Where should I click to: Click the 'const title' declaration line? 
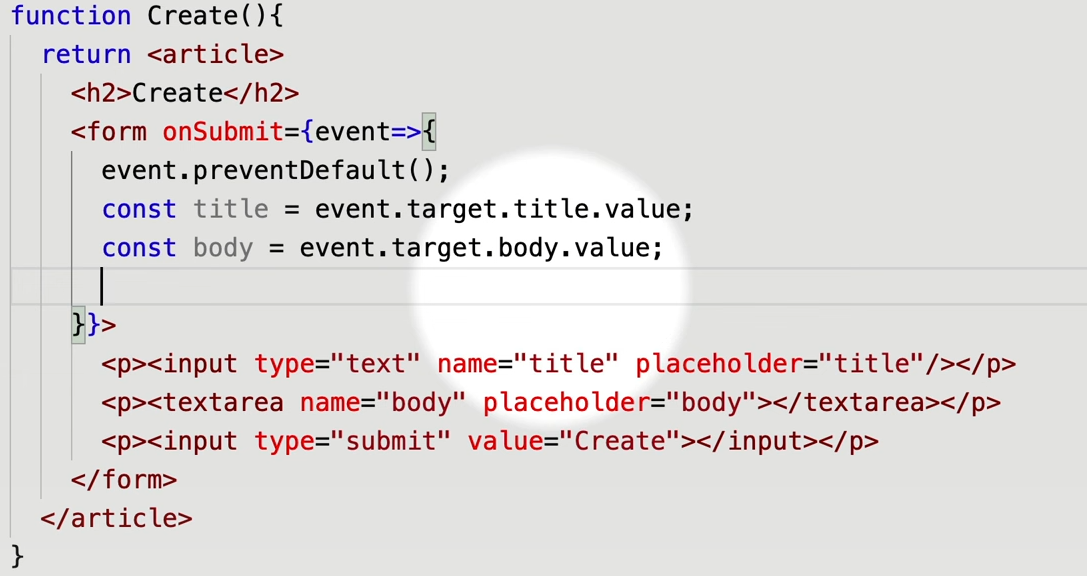point(397,209)
